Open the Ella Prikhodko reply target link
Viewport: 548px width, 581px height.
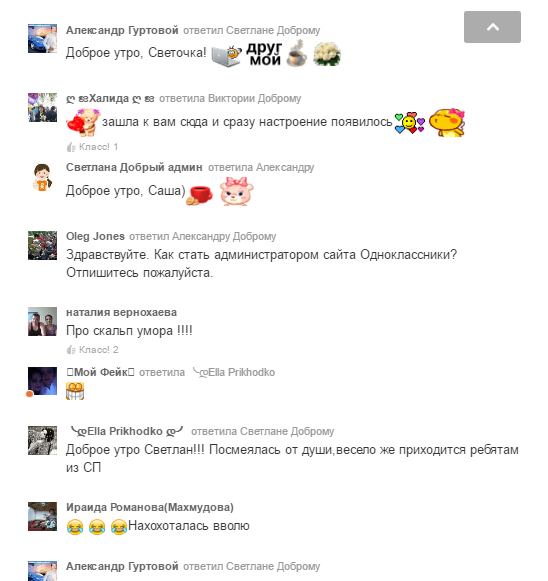tap(234, 372)
